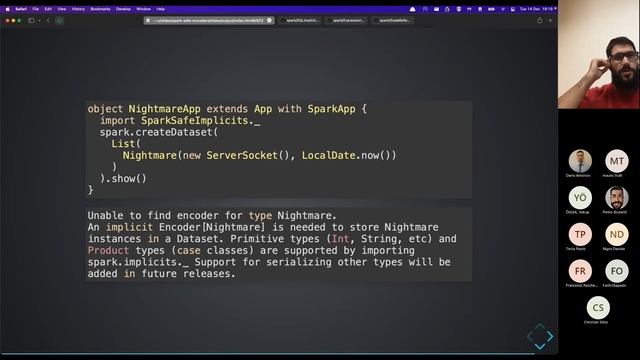Open the File menu

click(x=36, y=9)
